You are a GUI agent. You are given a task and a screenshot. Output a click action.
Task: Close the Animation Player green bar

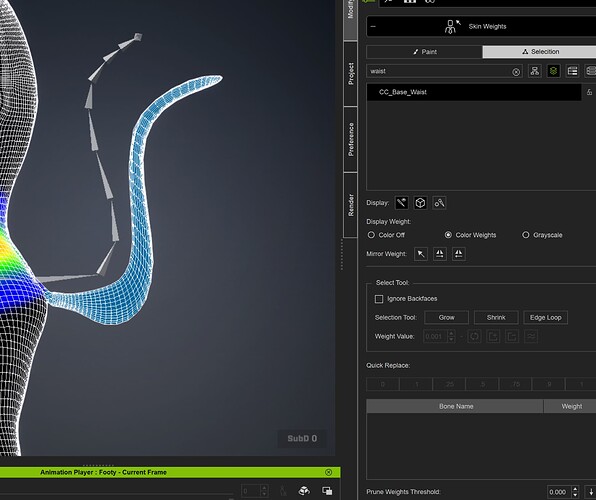pos(328,472)
